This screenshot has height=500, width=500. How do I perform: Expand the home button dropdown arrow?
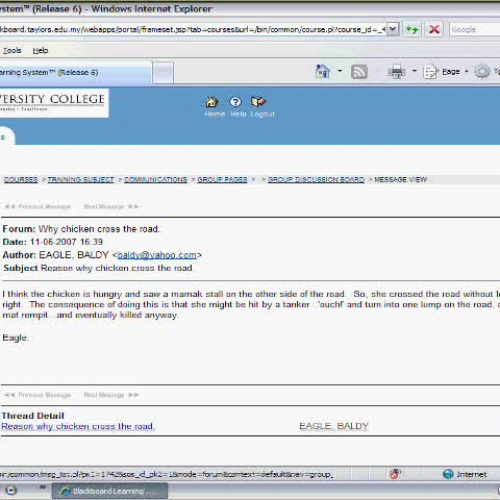[x=340, y=71]
